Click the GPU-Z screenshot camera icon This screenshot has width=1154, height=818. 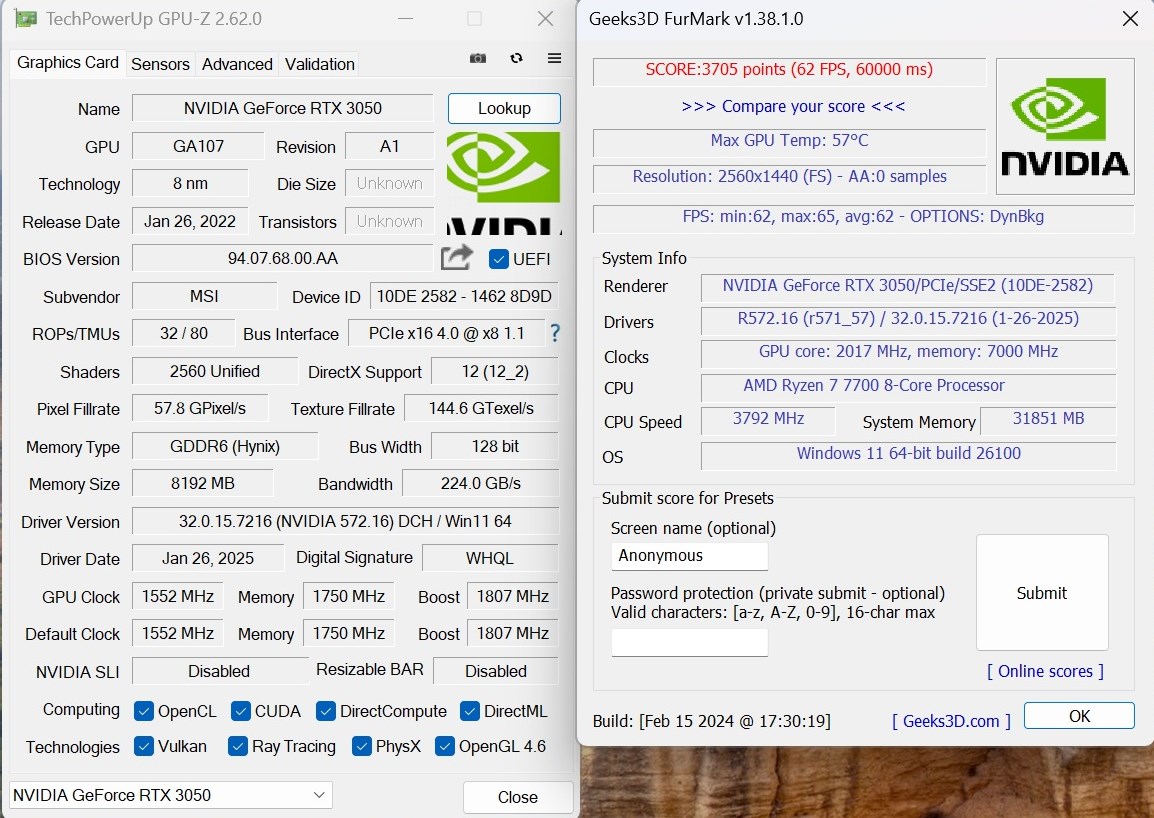478,59
